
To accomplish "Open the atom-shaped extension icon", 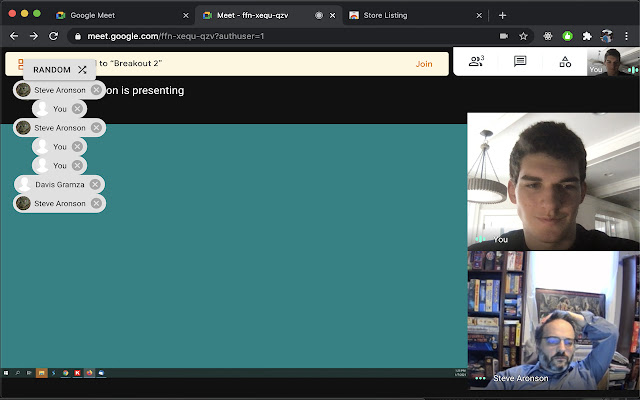I will coord(548,36).
